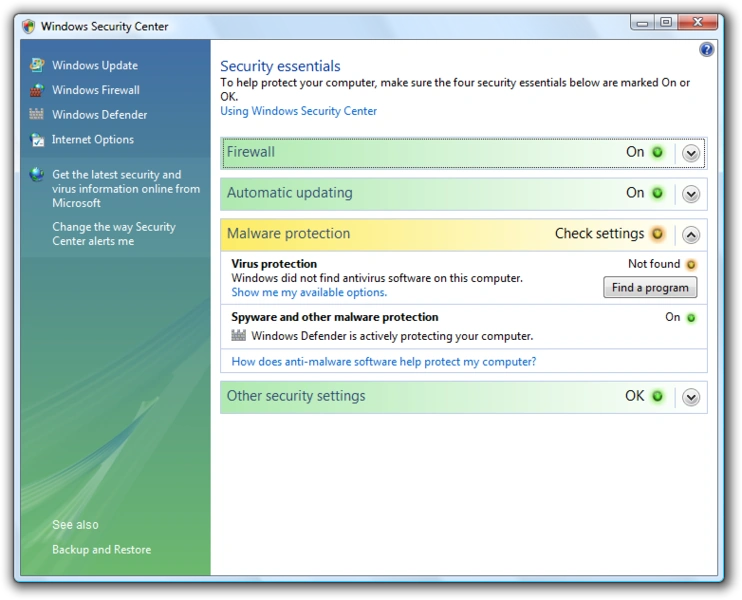
Task: Click the green status light on Automatic updating
Action: pos(657,193)
